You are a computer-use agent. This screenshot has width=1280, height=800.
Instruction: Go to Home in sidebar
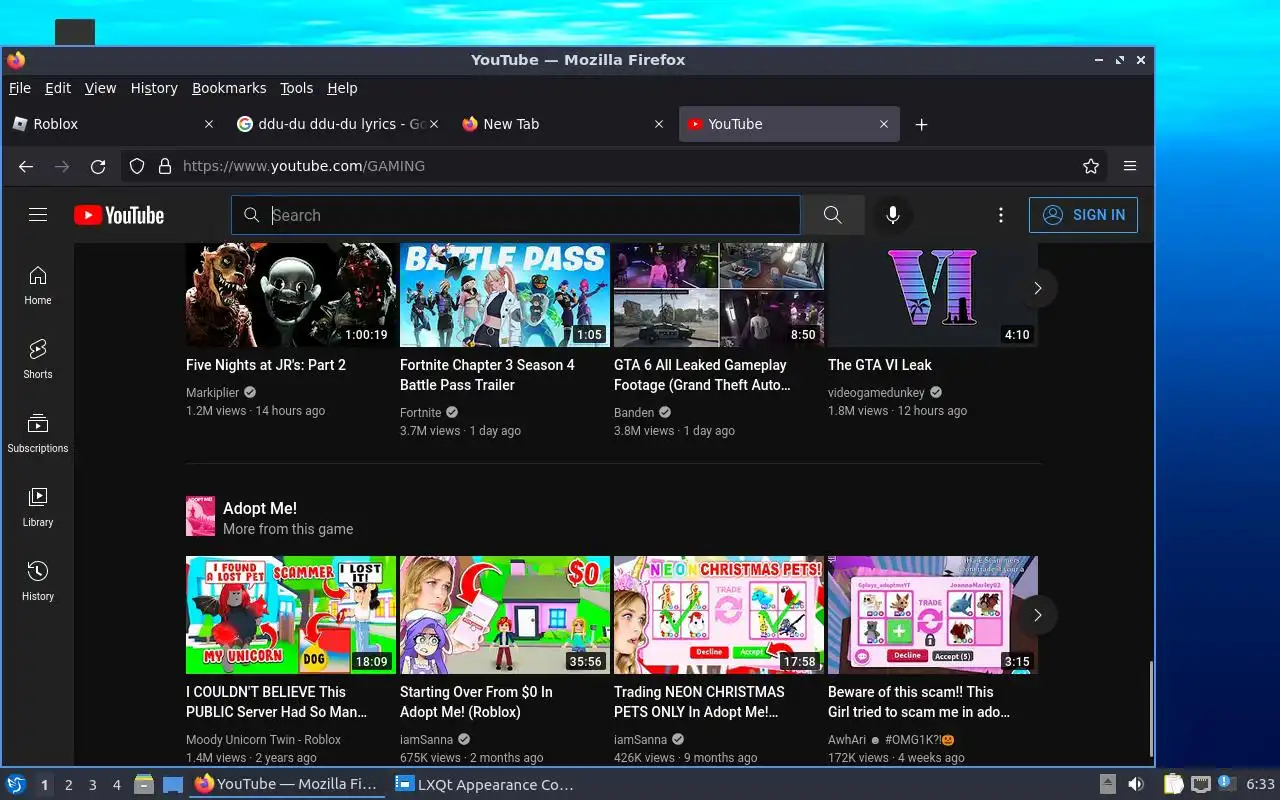click(x=38, y=285)
